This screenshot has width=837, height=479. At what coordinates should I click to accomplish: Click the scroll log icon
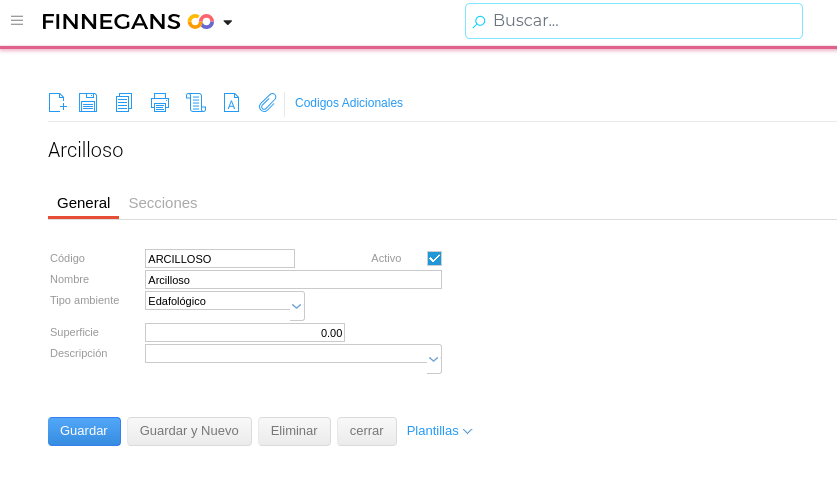196,102
